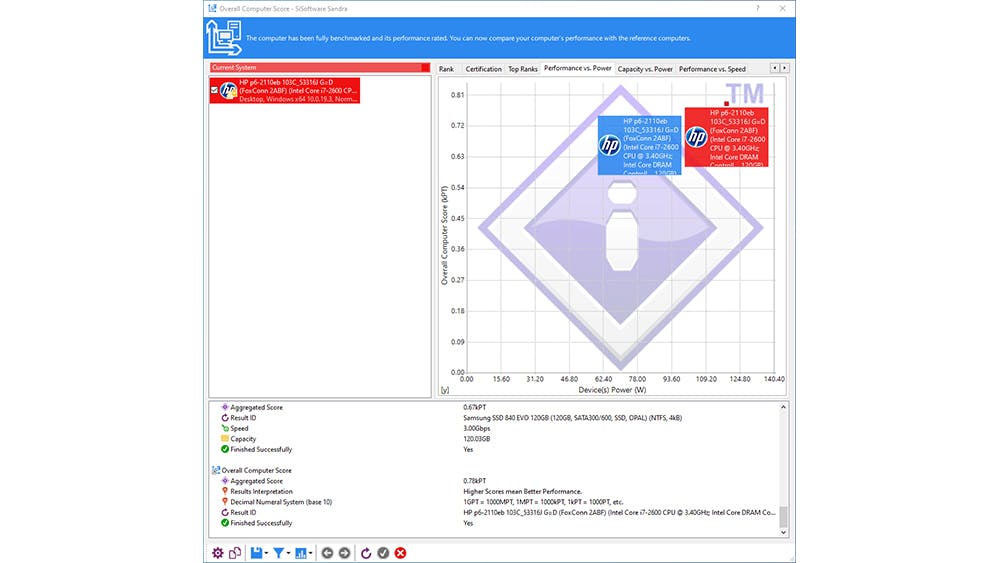
Task: Click Higher Scores mean Better Performance text
Action: coord(522,491)
